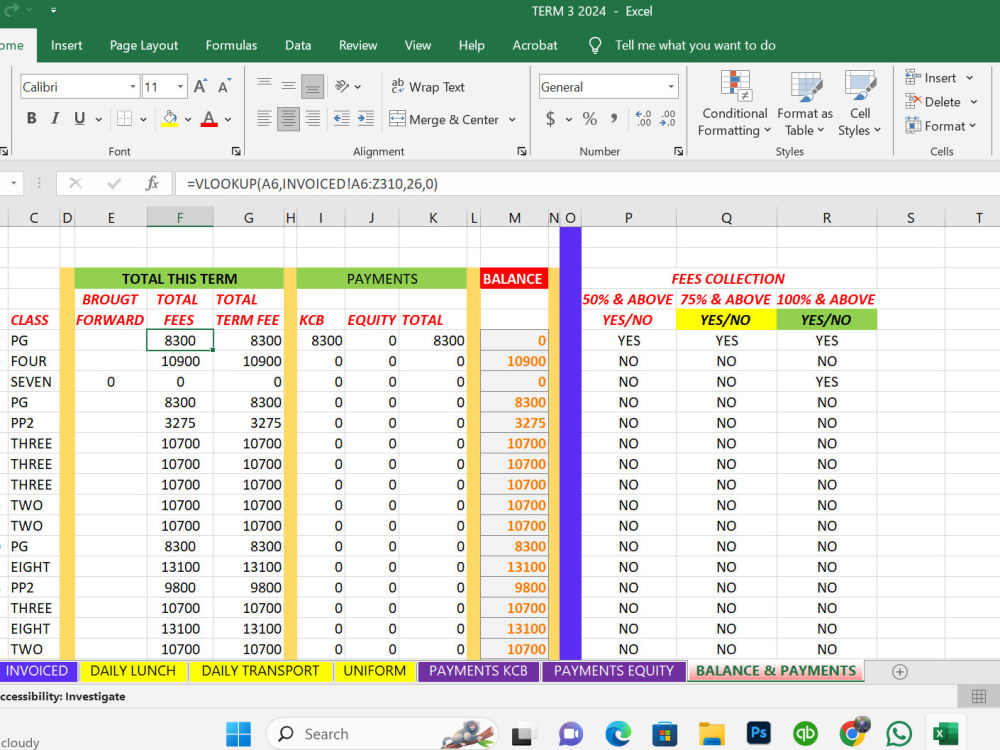Open the Formulas ribbon tab
This screenshot has height=750, width=1000.
(x=231, y=45)
